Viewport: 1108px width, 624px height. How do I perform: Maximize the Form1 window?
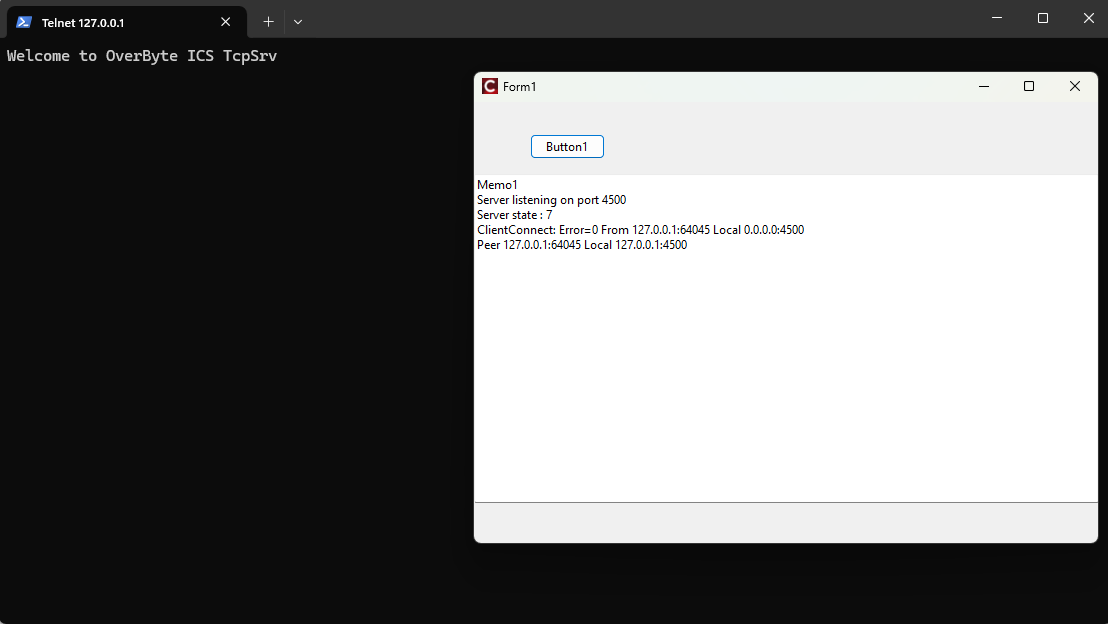[x=1029, y=86]
